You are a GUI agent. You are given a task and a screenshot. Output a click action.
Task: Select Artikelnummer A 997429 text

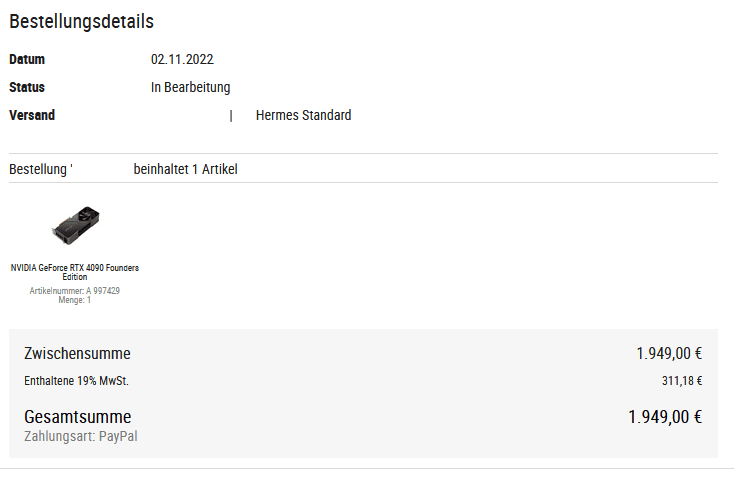[x=75, y=291]
